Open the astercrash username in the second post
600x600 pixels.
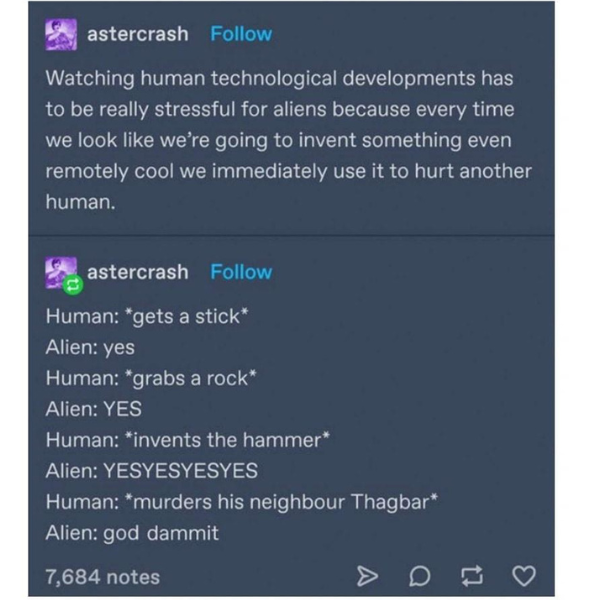click(x=138, y=272)
